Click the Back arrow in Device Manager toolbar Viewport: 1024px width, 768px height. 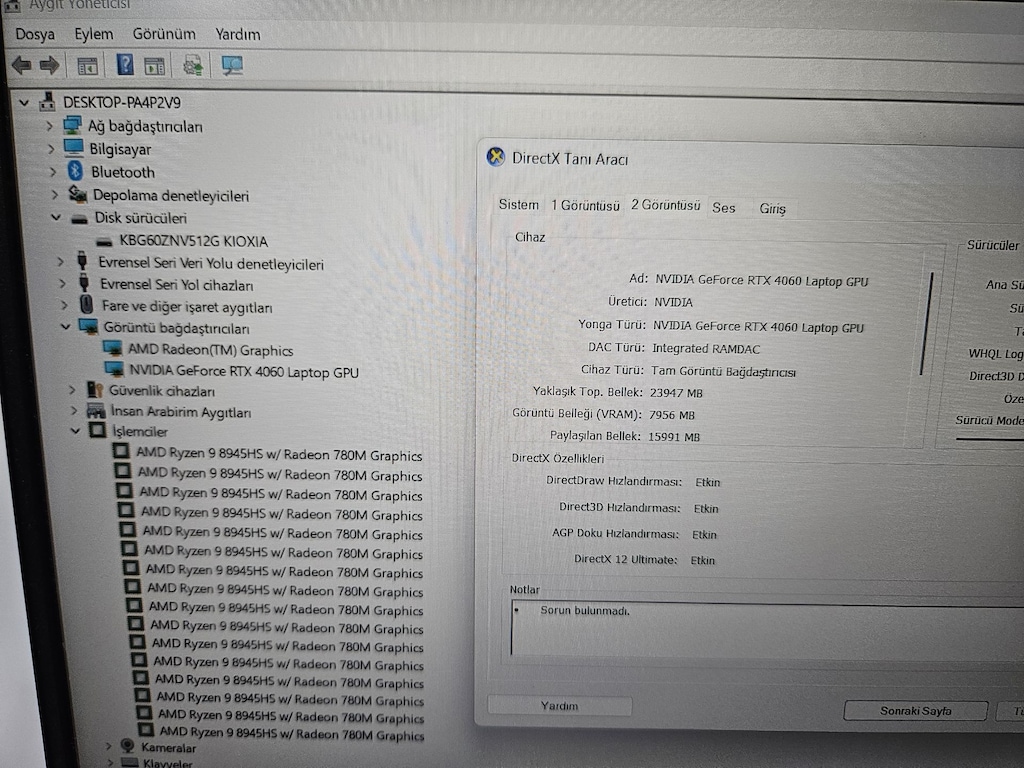[x=21, y=65]
